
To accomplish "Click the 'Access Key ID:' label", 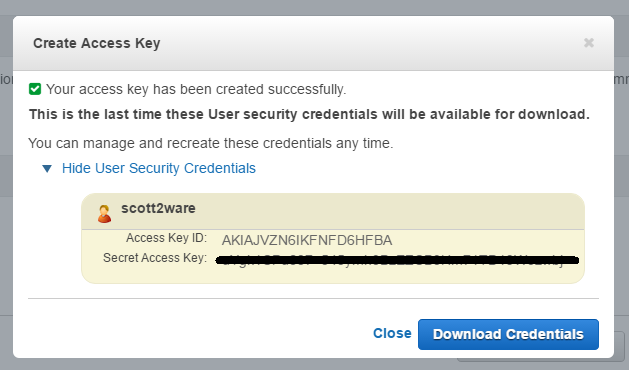I will click(x=166, y=238).
